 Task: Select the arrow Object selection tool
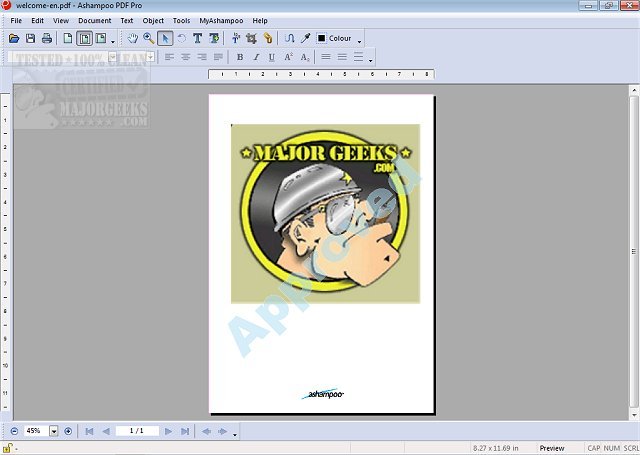pos(165,38)
